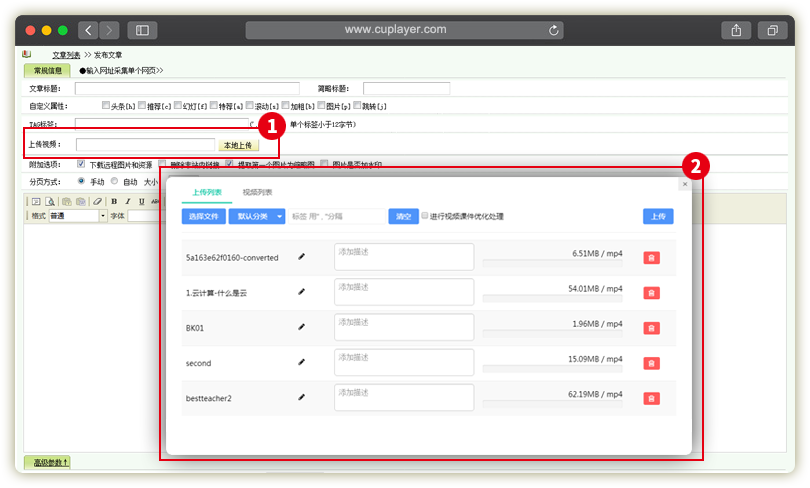Enable the 进行视频课件优化处理 checkbox
The width and height of the screenshot is (810, 488).
tap(426, 216)
